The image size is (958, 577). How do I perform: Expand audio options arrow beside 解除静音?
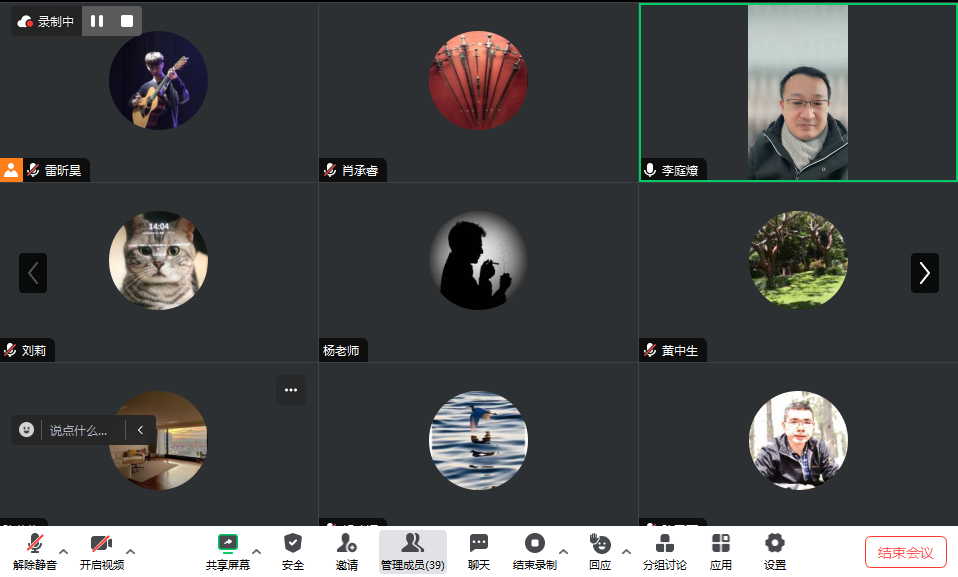pos(64,551)
